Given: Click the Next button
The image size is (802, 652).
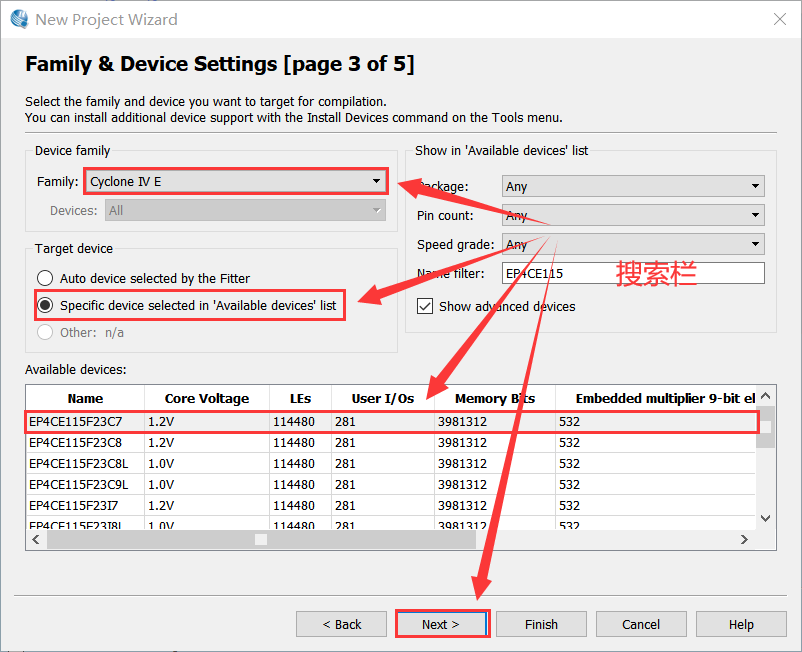Looking at the screenshot, I should 442,624.
